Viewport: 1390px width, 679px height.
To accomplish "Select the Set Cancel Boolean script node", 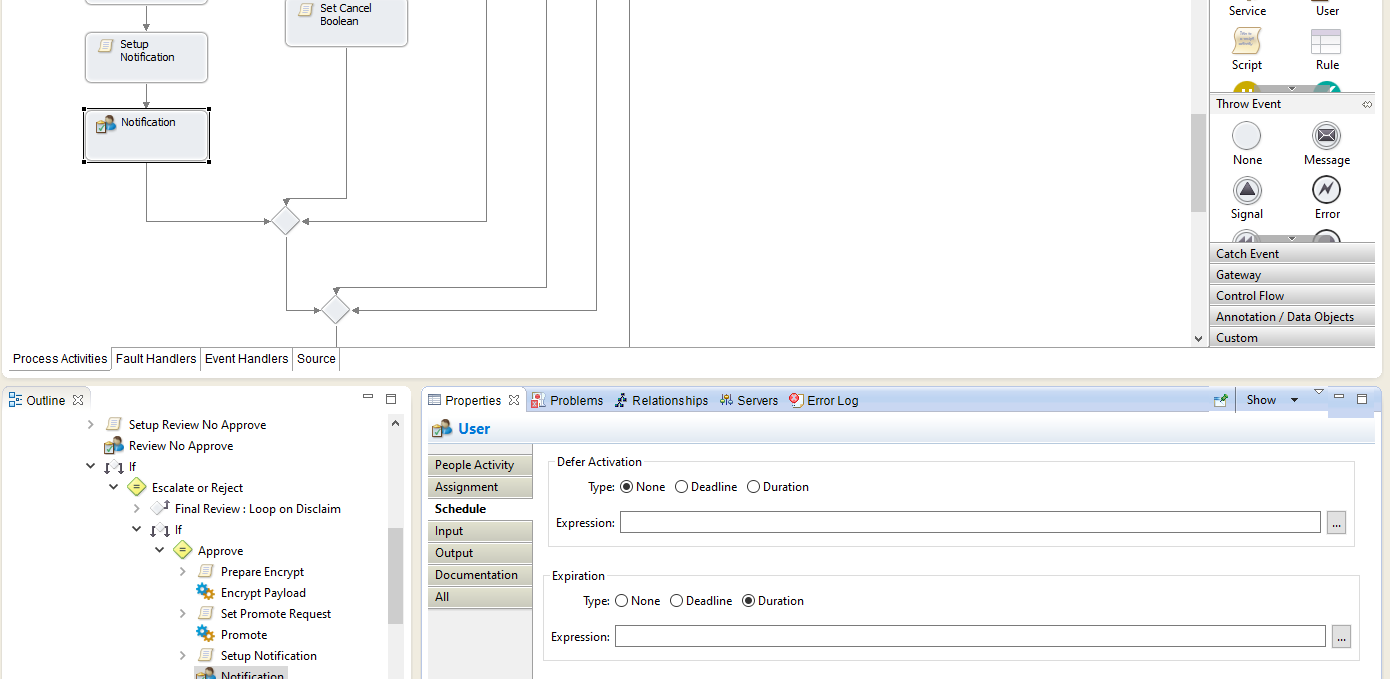I will coord(346,22).
